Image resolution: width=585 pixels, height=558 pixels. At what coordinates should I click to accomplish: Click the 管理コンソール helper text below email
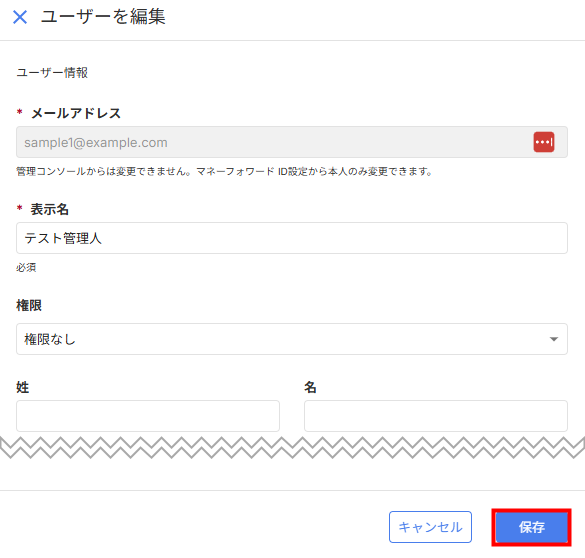pos(224,172)
